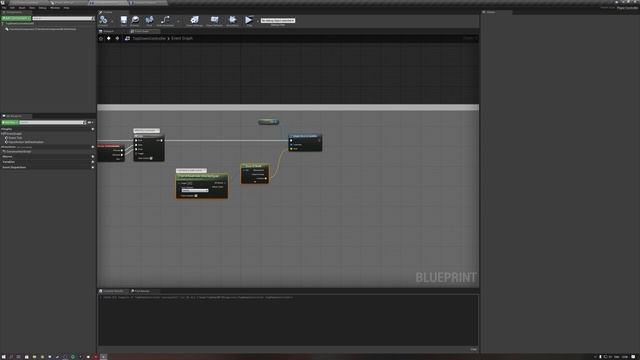
Task: Add a new function with the Functions plus icon
Action: (x=93, y=147)
